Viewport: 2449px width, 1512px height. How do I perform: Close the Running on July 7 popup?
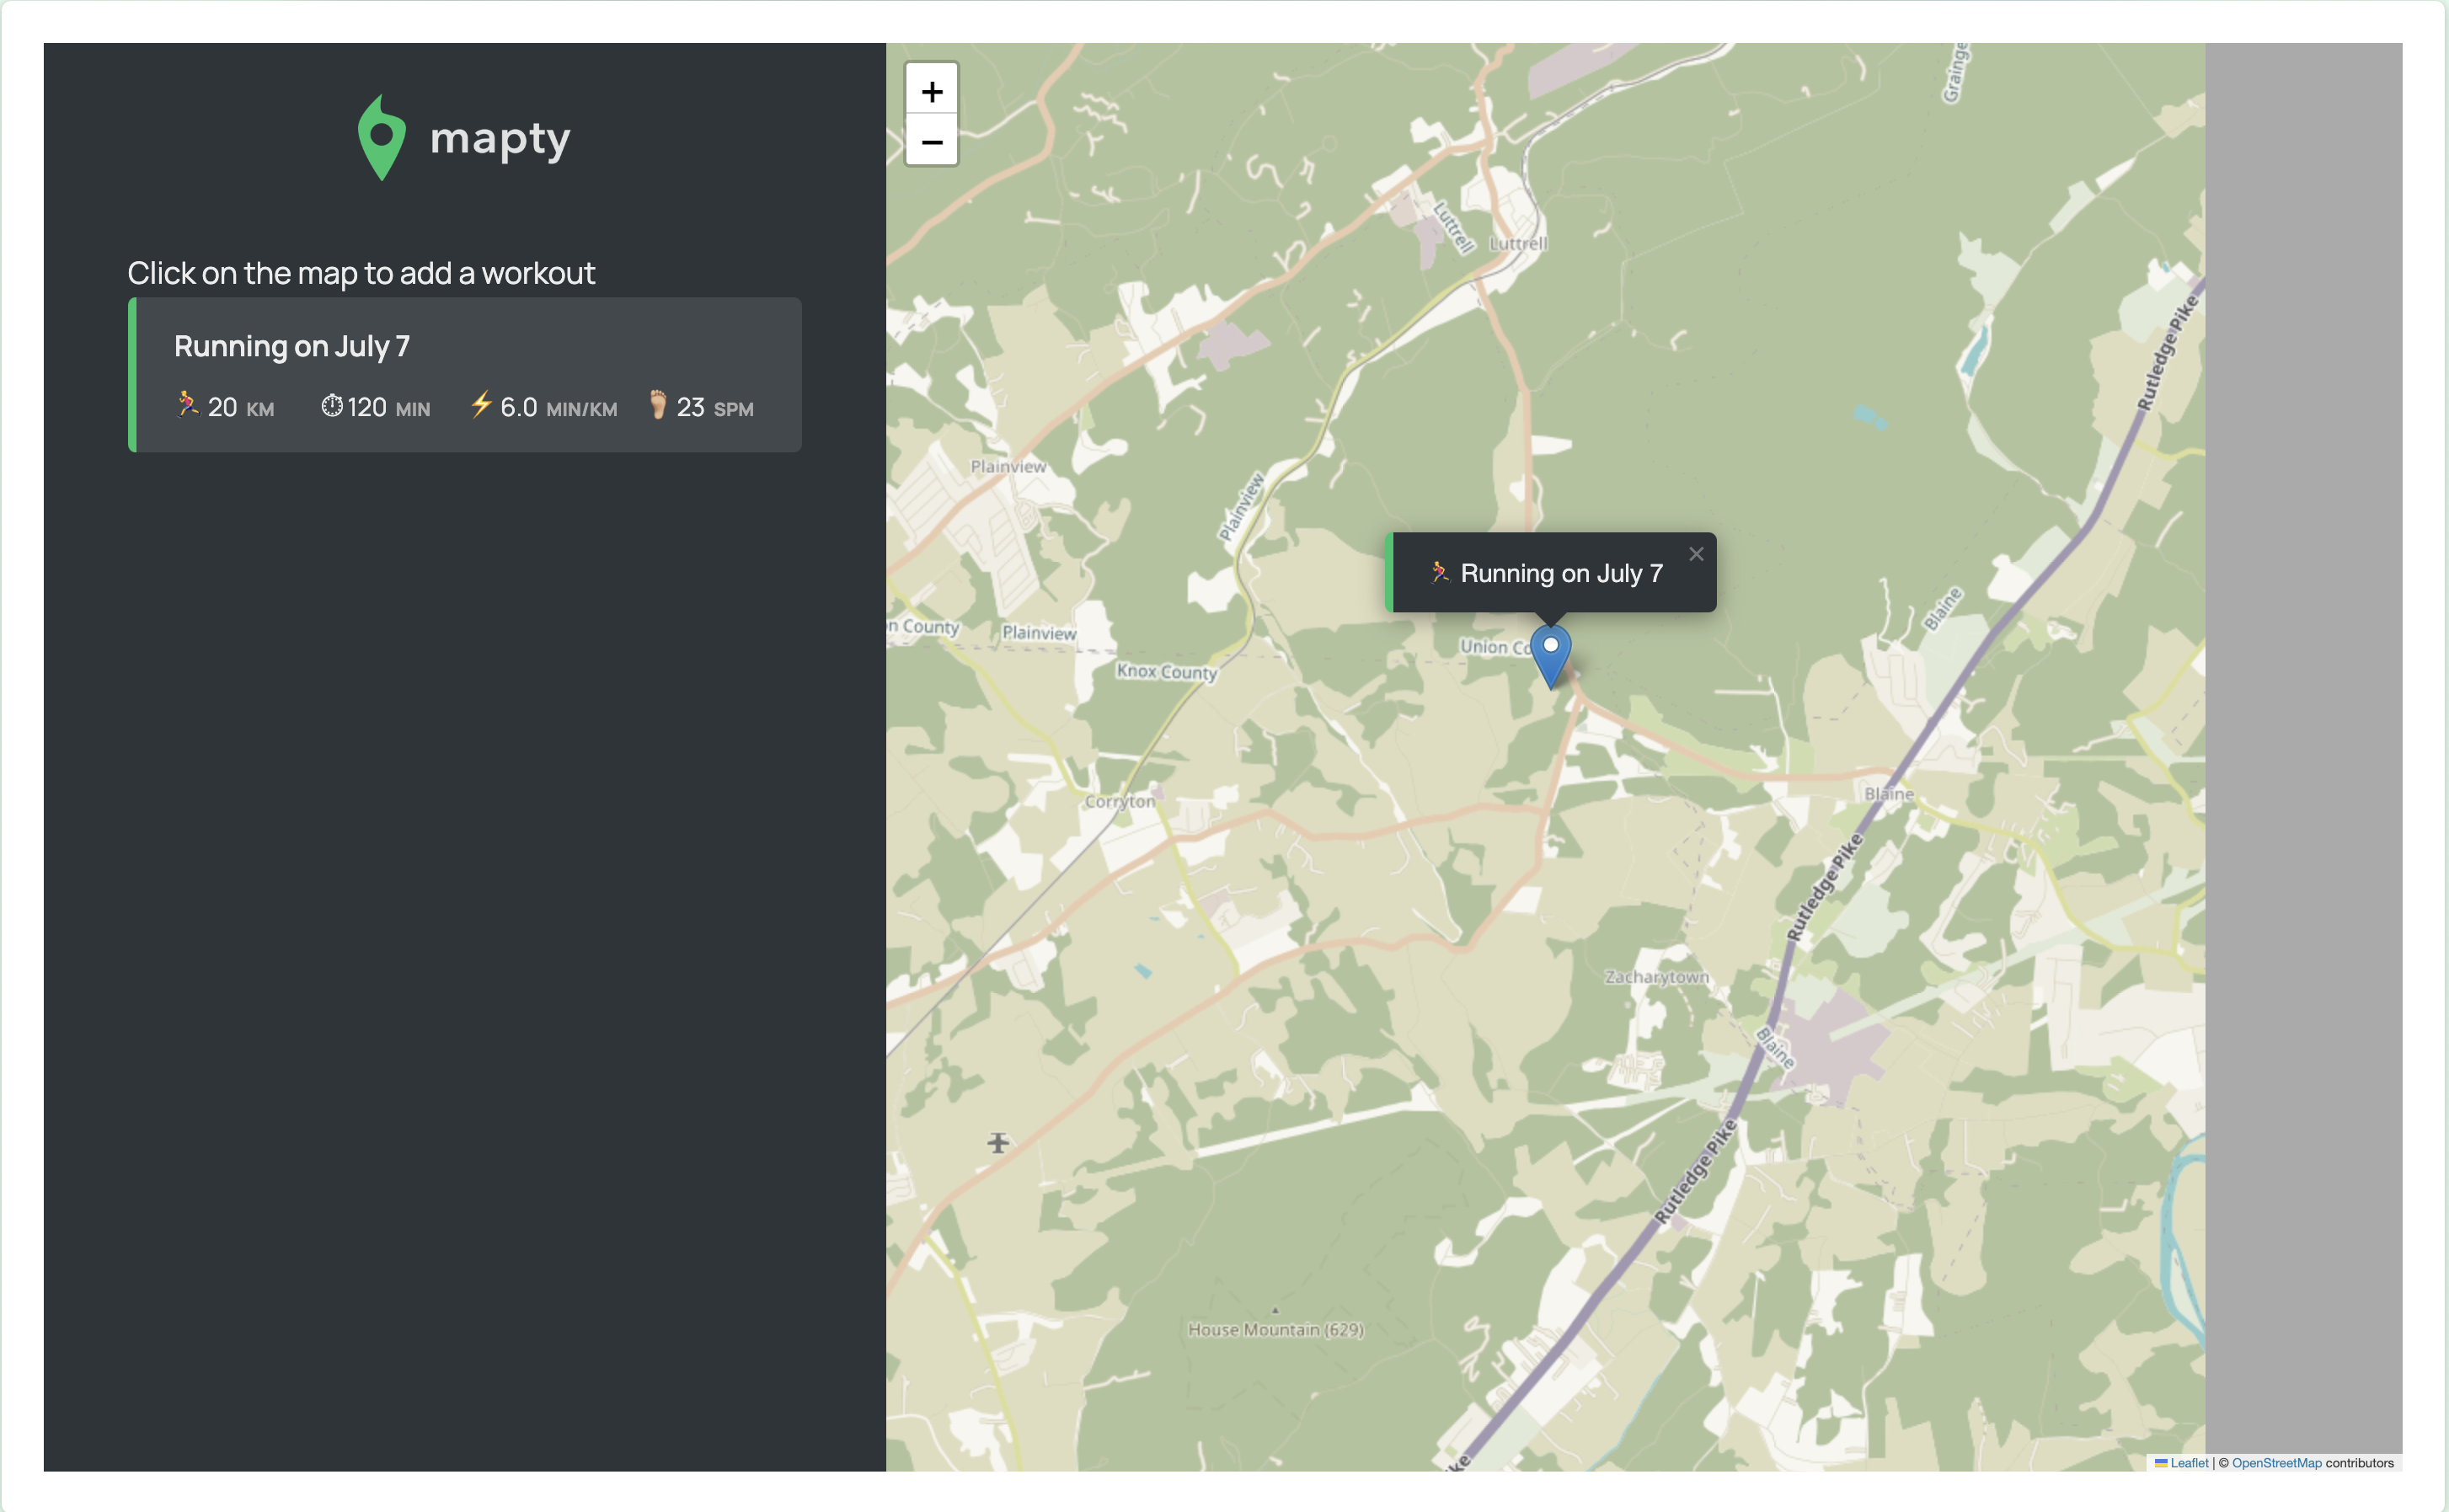click(x=1696, y=553)
